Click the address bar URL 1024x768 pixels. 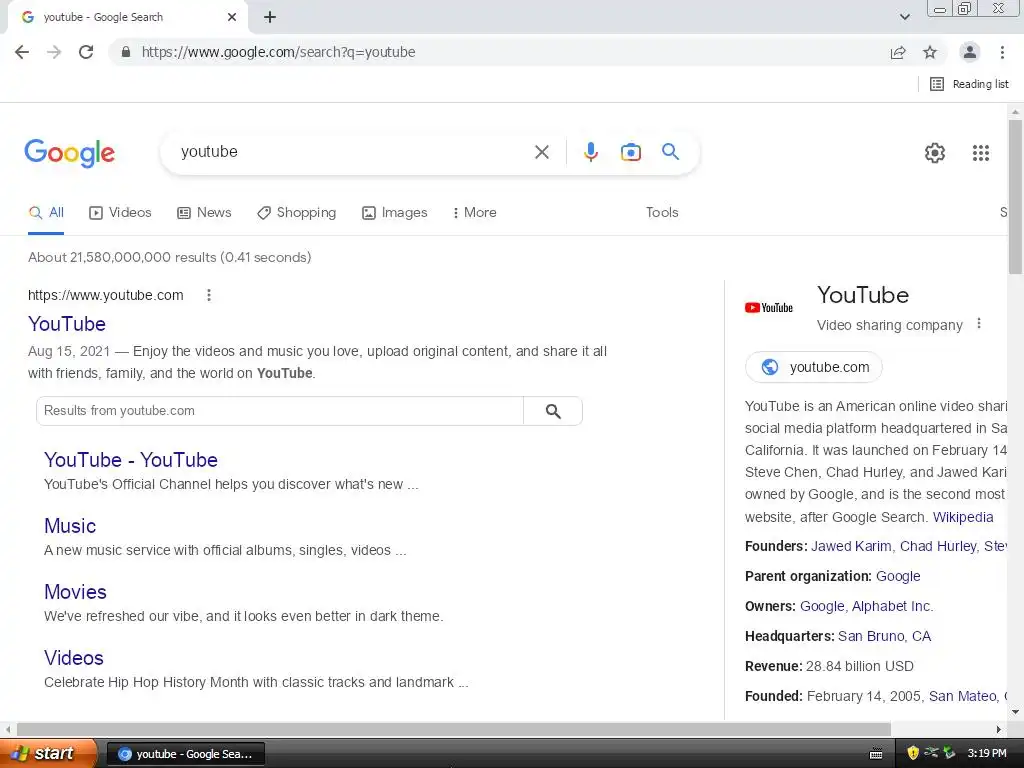pyautogui.click(x=278, y=52)
